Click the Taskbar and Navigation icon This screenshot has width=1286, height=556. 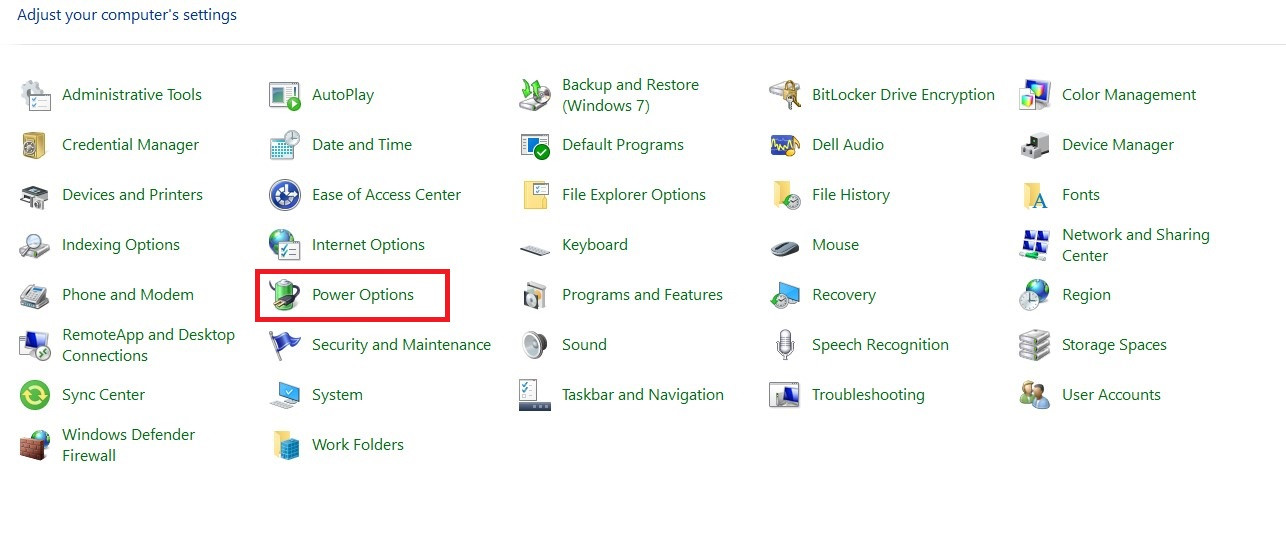point(535,395)
